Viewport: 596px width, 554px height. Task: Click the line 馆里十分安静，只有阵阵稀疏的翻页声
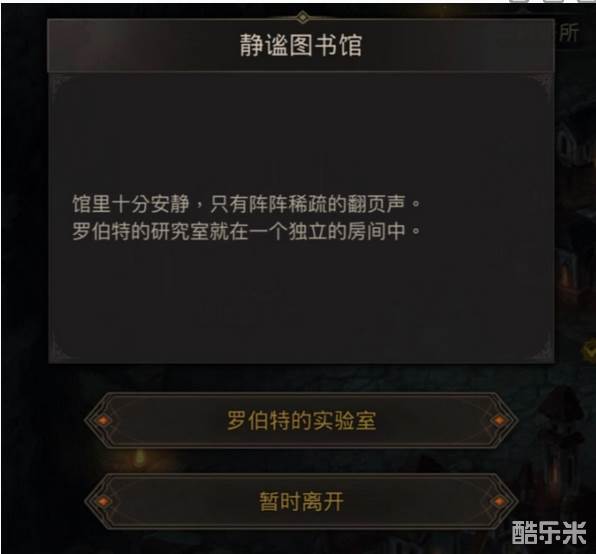(x=246, y=204)
